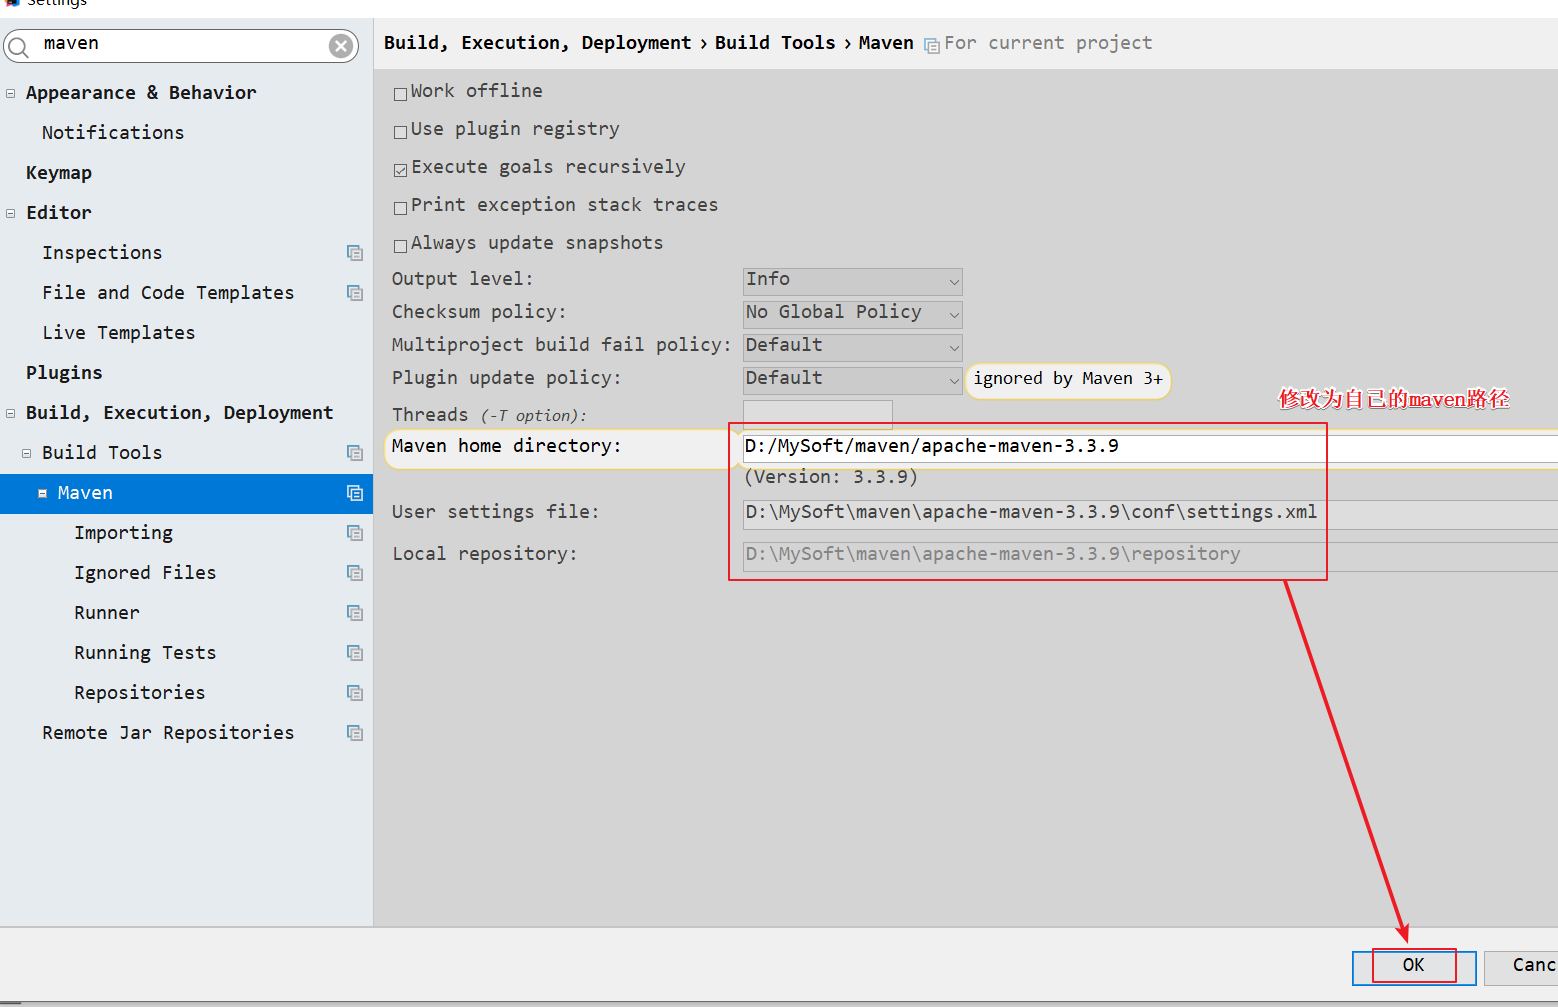The height and width of the screenshot is (1007, 1558).
Task: Enable Always update snapshots
Action: click(x=401, y=246)
